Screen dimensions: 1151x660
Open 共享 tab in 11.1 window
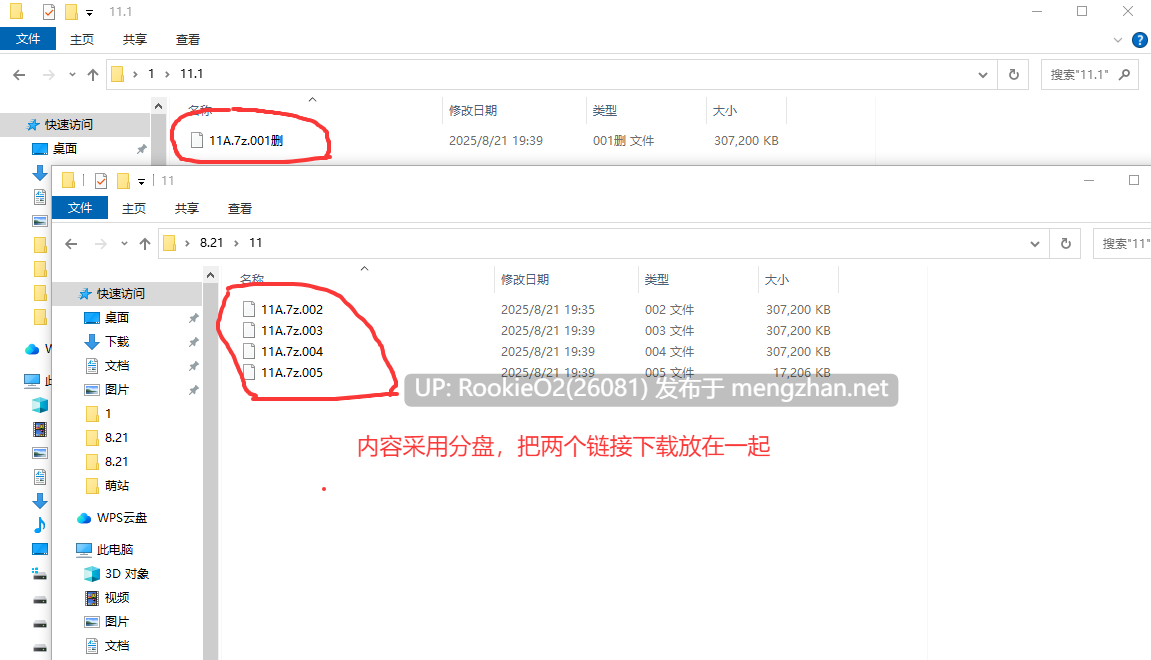(x=134, y=40)
